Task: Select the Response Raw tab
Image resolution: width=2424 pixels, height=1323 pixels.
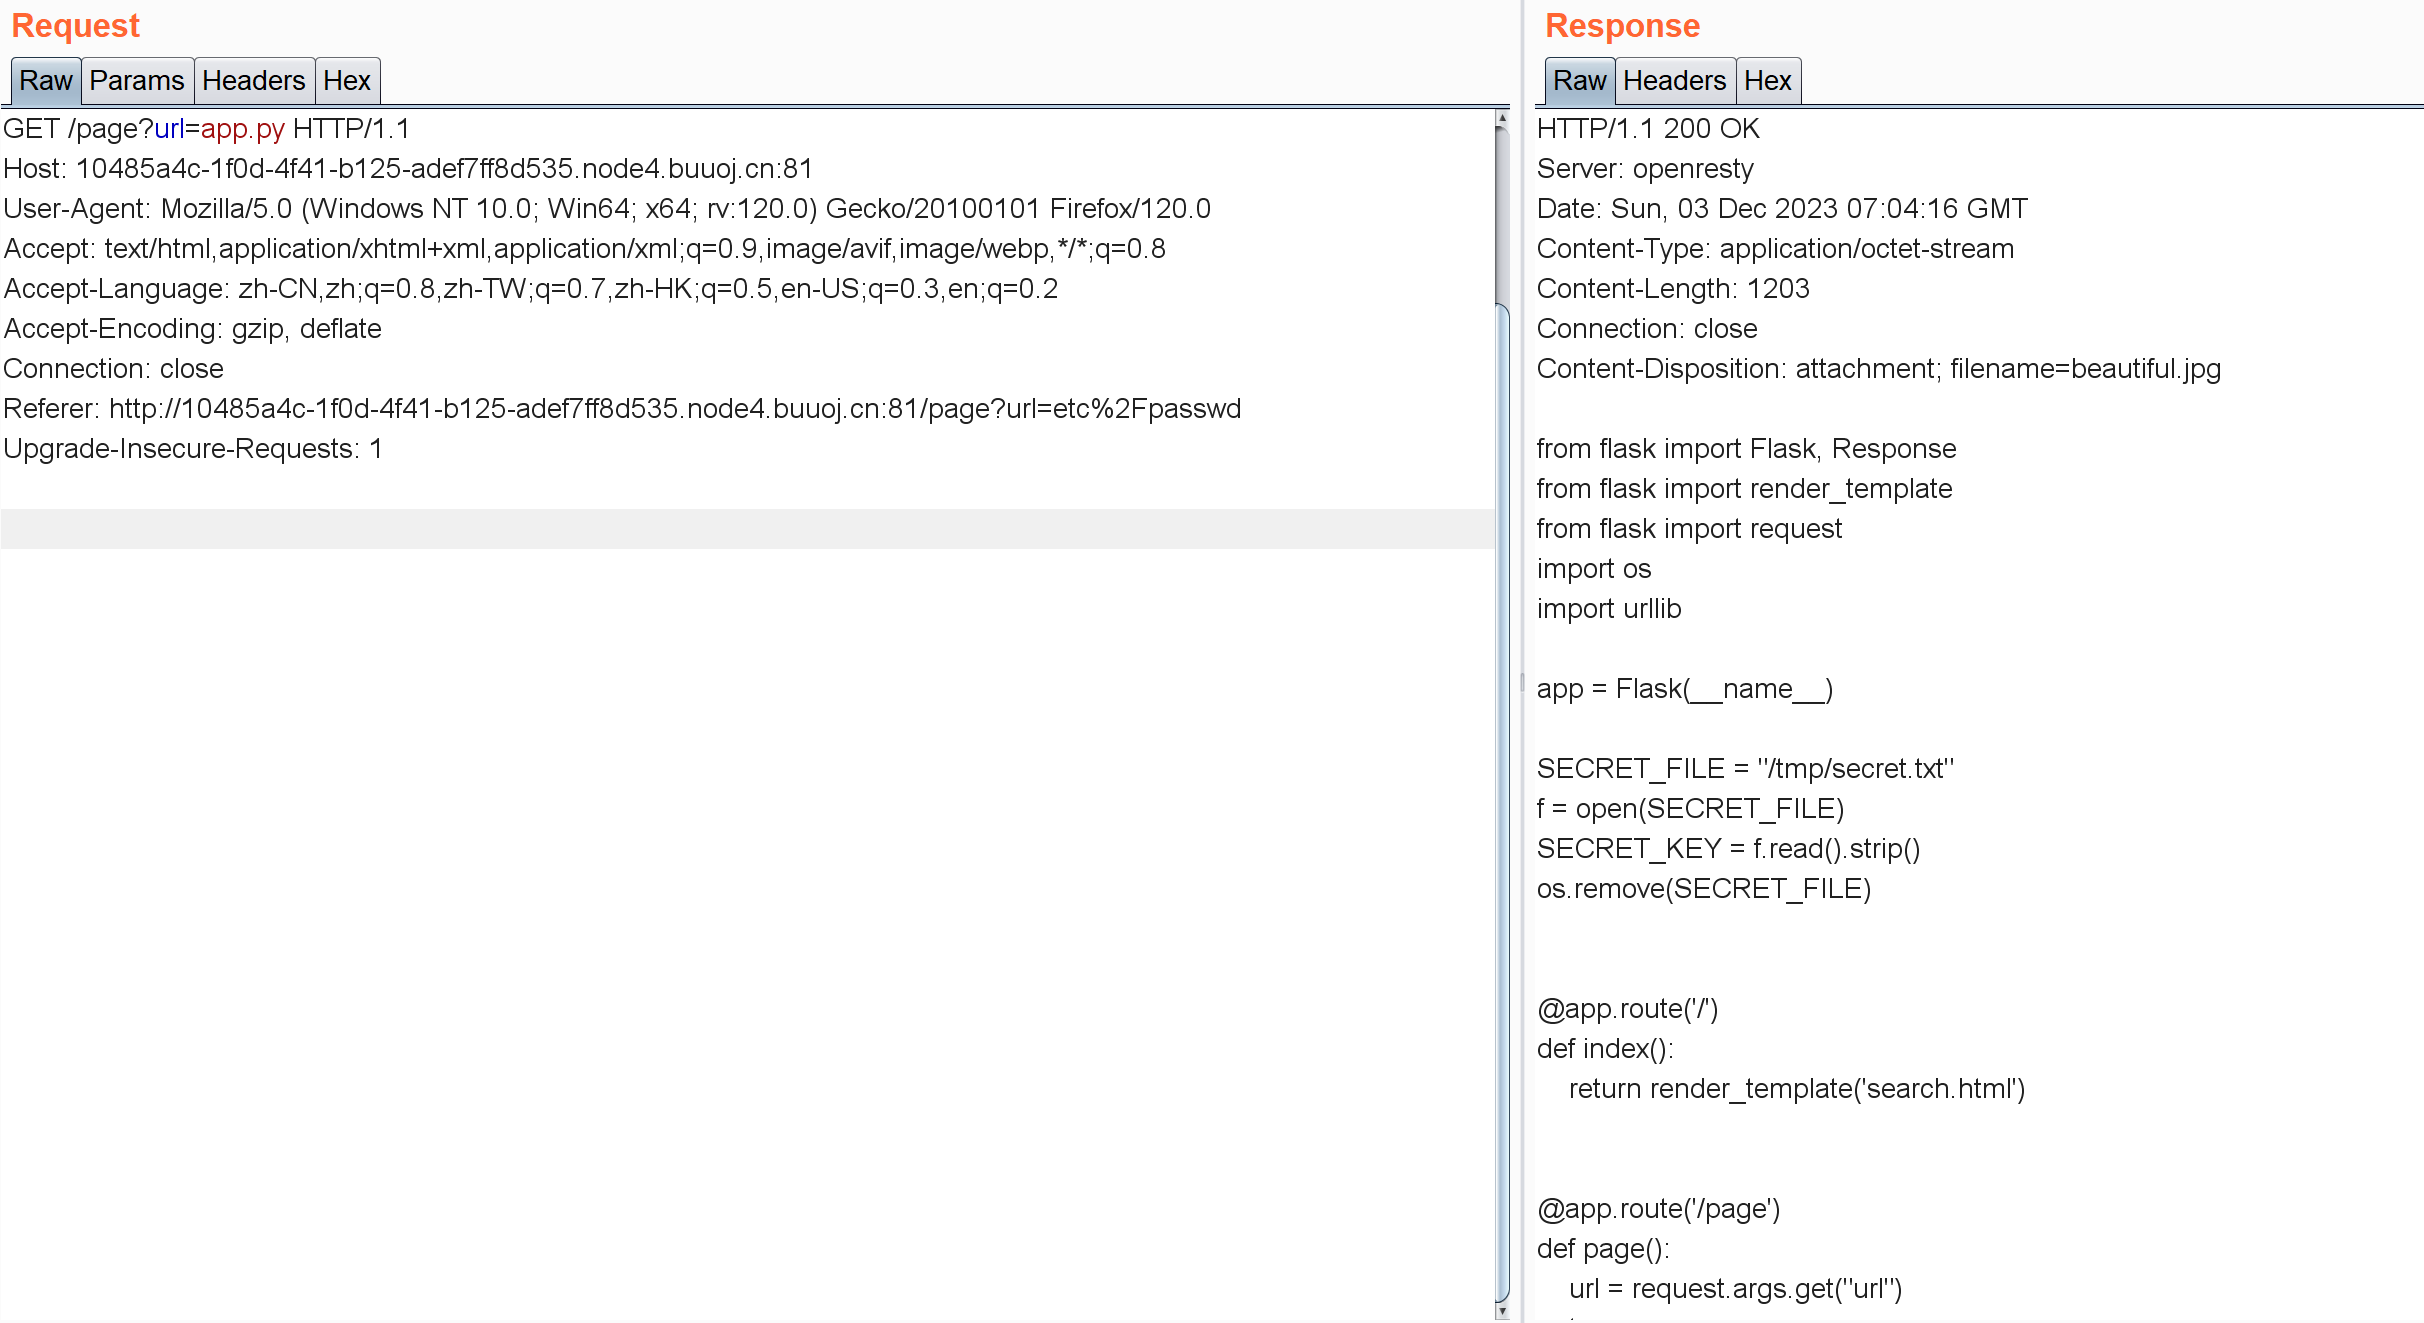Action: [x=1580, y=81]
